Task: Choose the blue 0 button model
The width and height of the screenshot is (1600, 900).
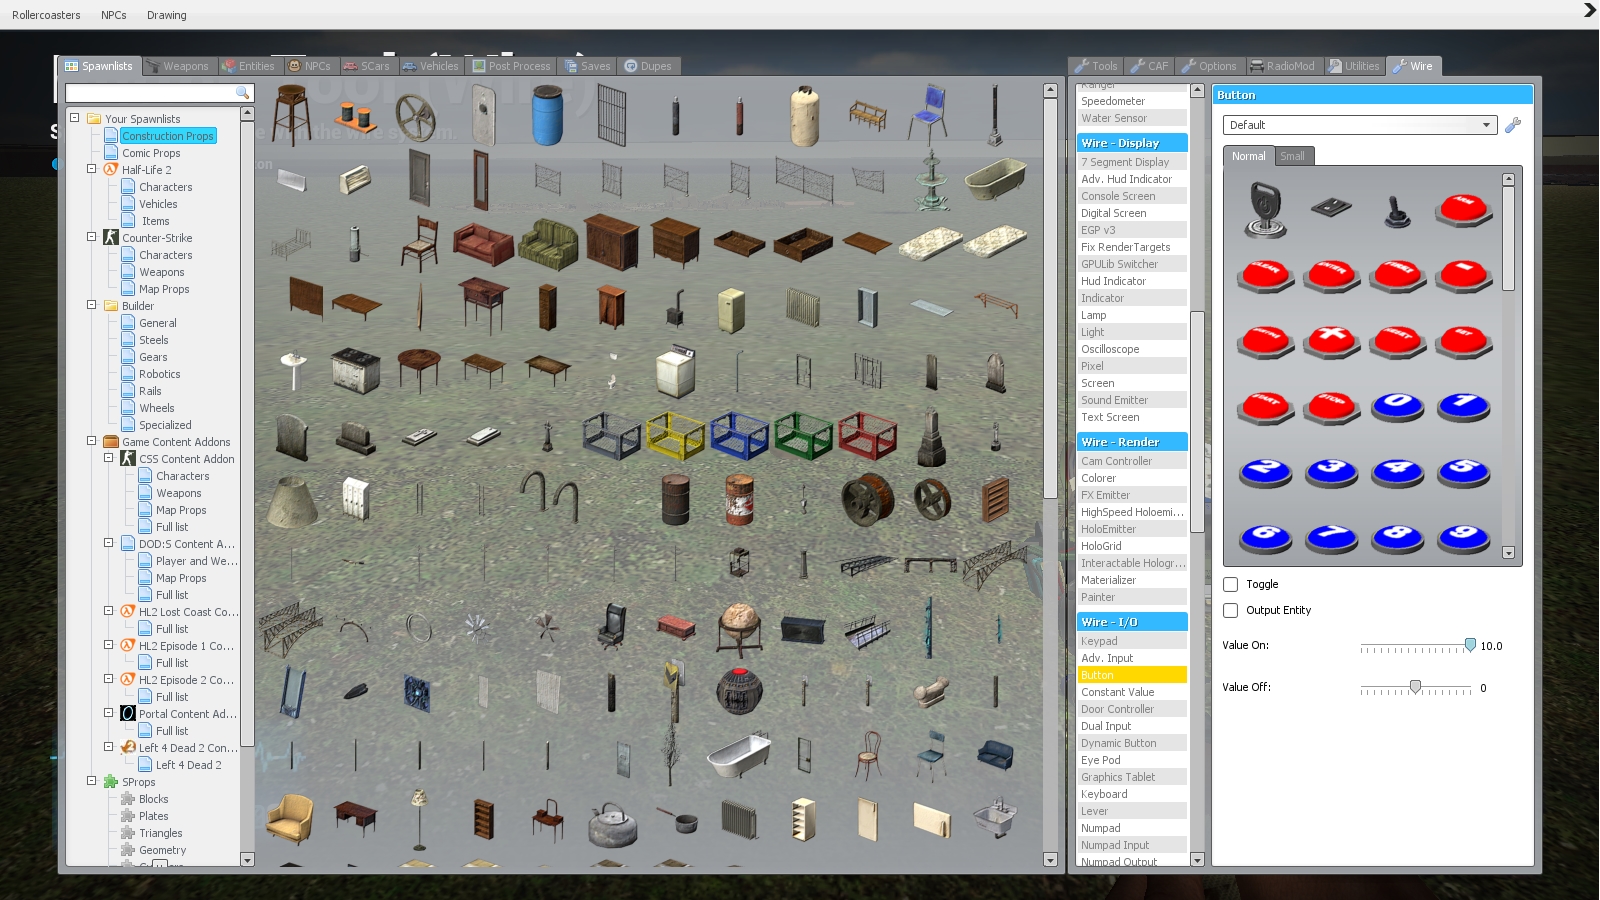Action: pyautogui.click(x=1397, y=406)
